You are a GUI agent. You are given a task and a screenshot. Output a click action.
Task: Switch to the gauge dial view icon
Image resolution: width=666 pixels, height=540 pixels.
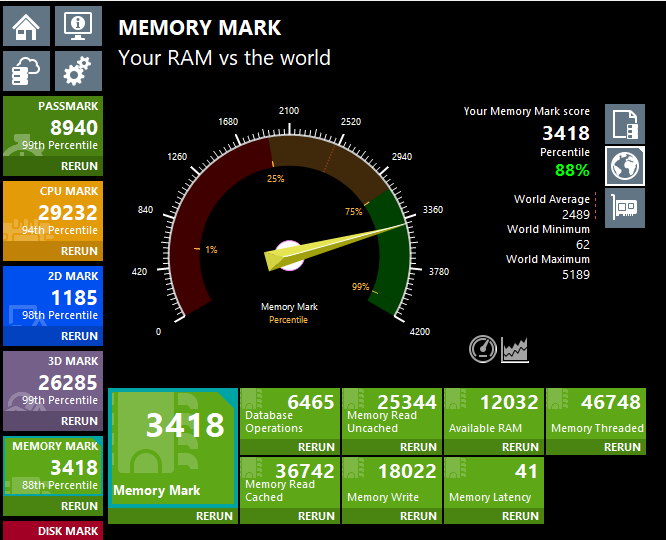point(483,349)
